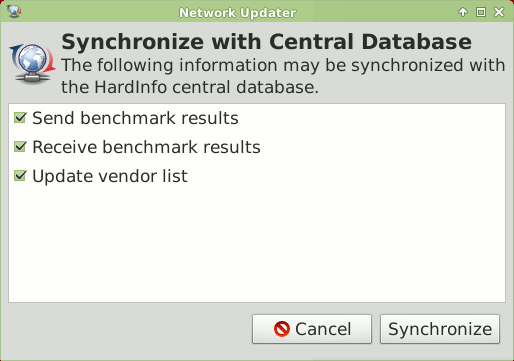Start syncing with the Synchronize button
The width and height of the screenshot is (514, 361).
coord(440,329)
